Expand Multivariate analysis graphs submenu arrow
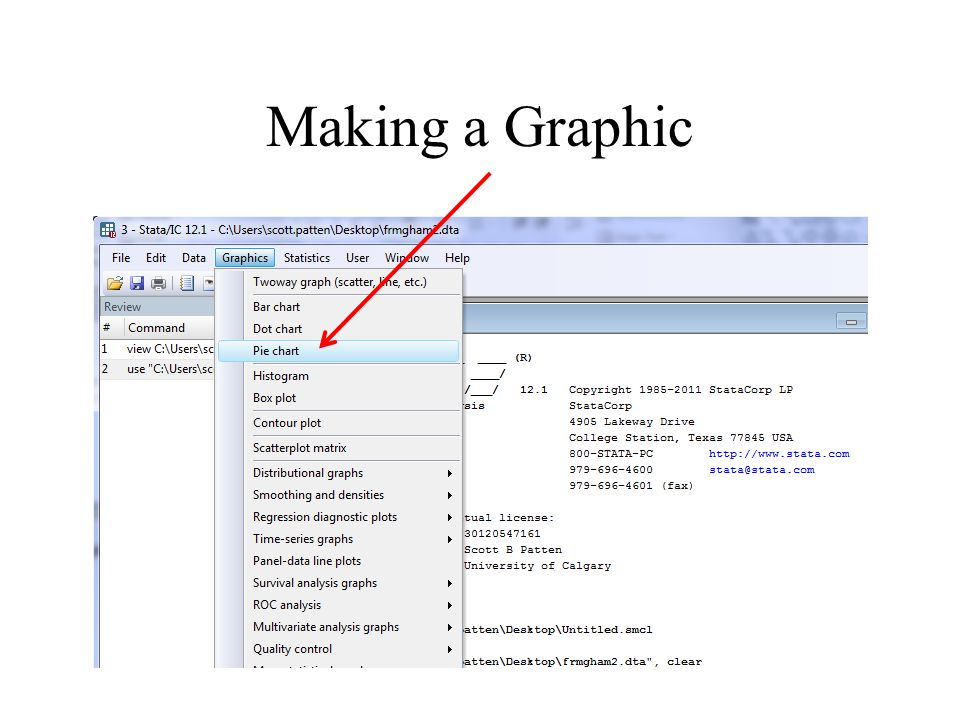960x720 pixels. click(x=449, y=628)
